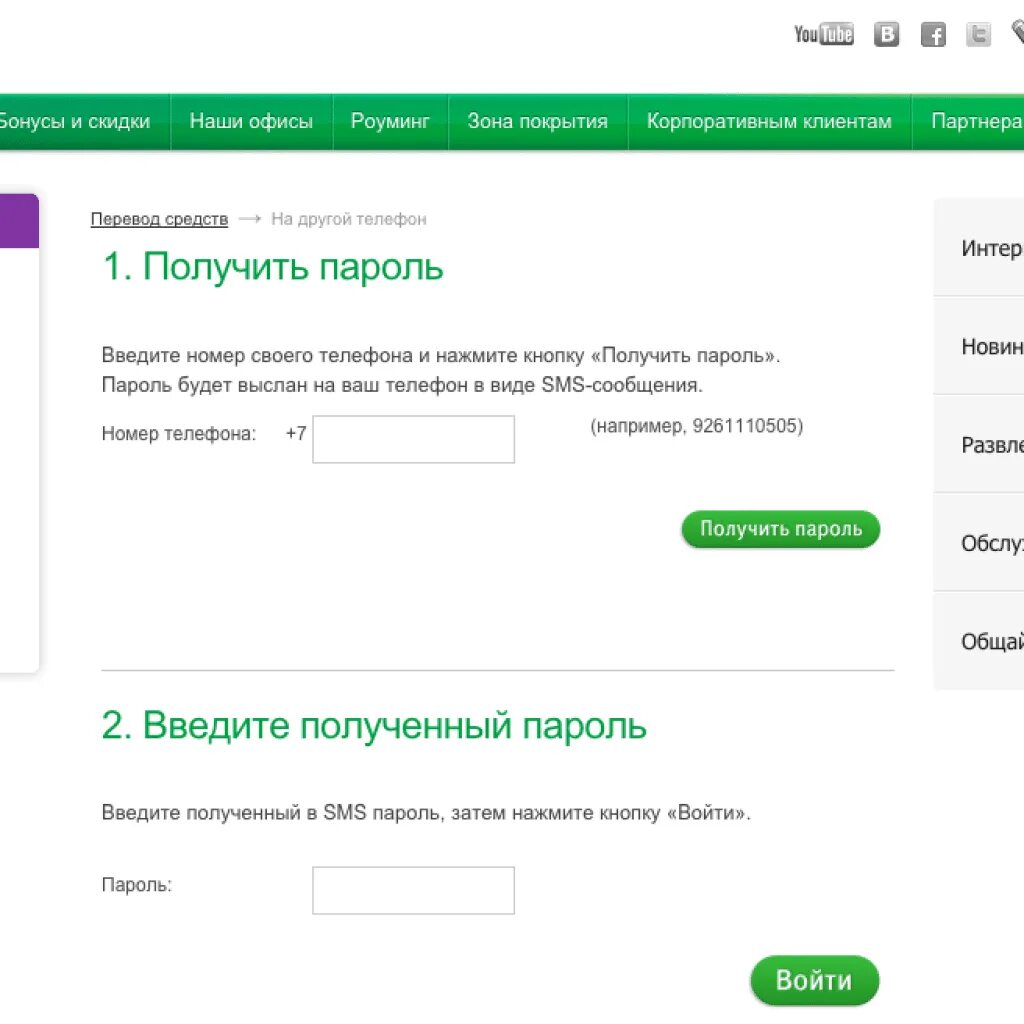This screenshot has height=1024, width=1024.
Task: Open the YouTube channel icon
Action: click(x=823, y=33)
